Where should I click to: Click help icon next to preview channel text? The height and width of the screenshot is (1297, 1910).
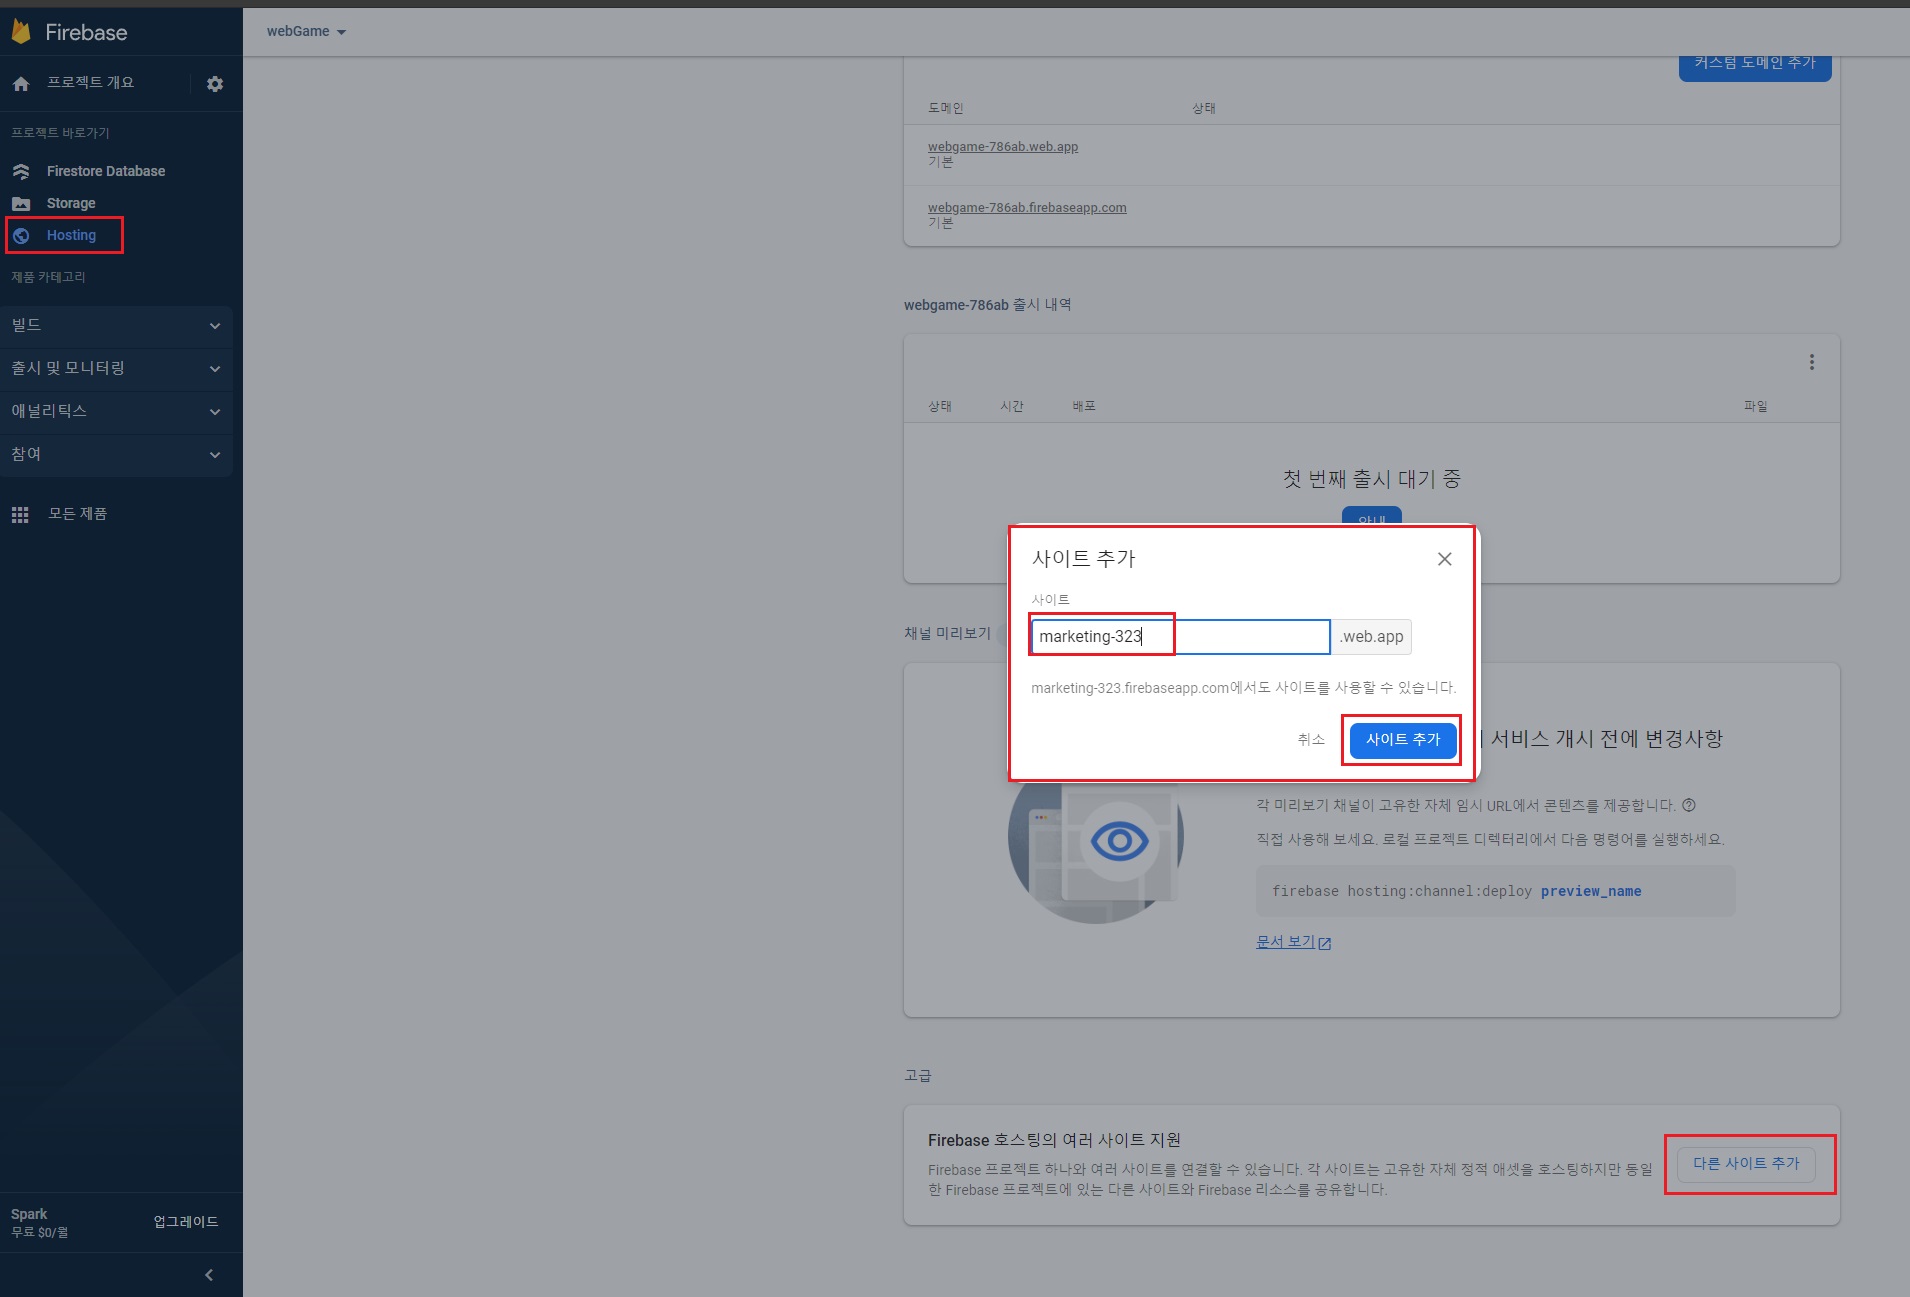coord(1689,805)
